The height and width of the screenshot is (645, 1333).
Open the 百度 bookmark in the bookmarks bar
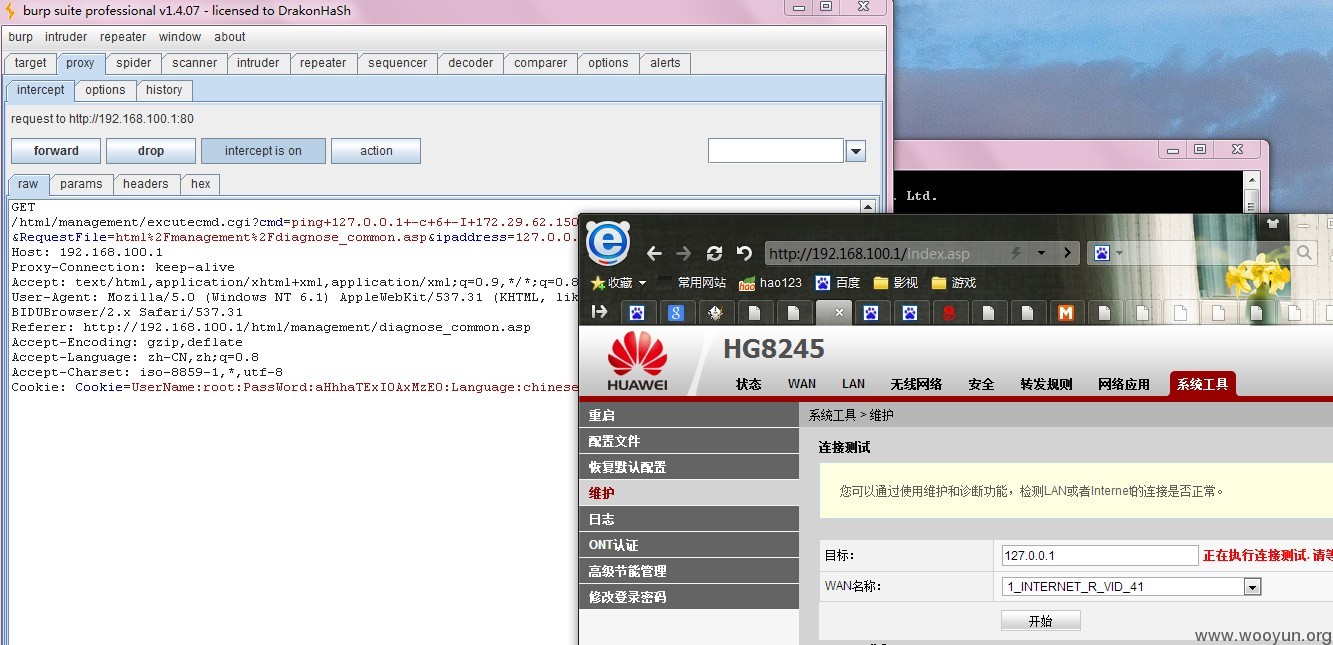pyautogui.click(x=838, y=283)
